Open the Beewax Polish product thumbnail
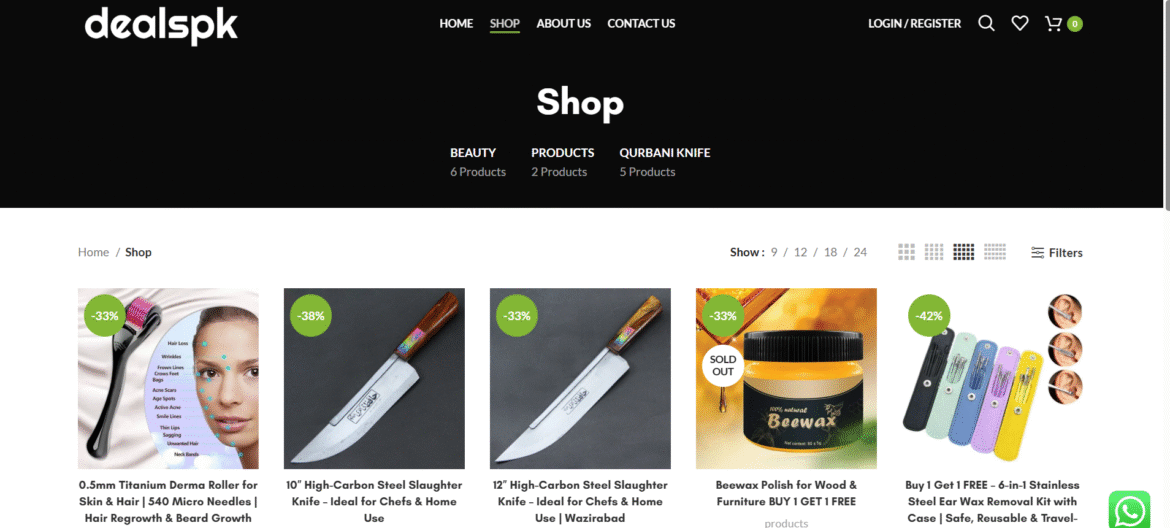1170x528 pixels. pyautogui.click(x=786, y=378)
